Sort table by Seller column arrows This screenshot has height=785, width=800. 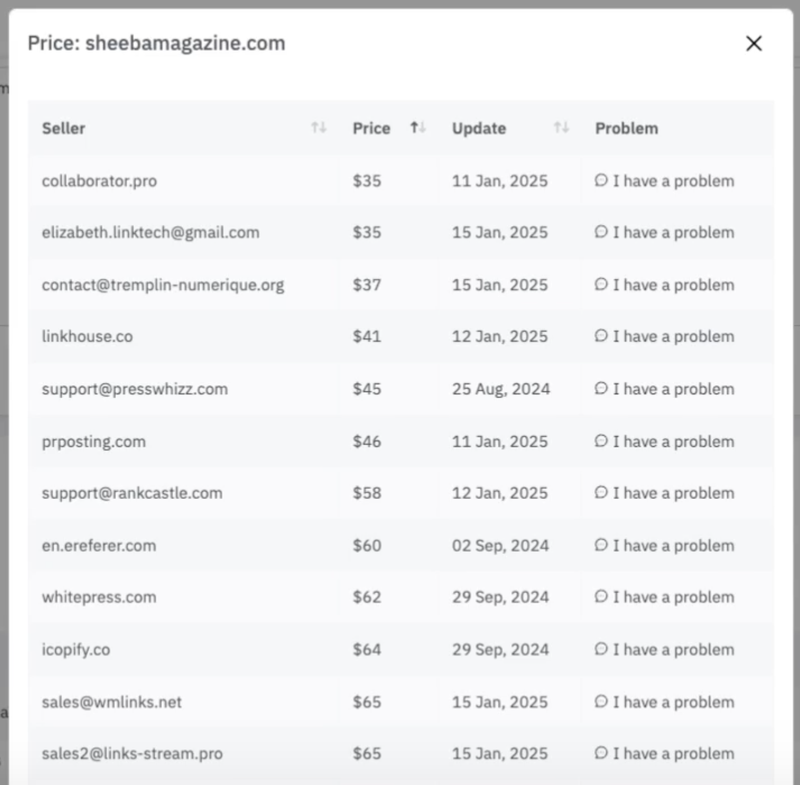[x=318, y=128]
